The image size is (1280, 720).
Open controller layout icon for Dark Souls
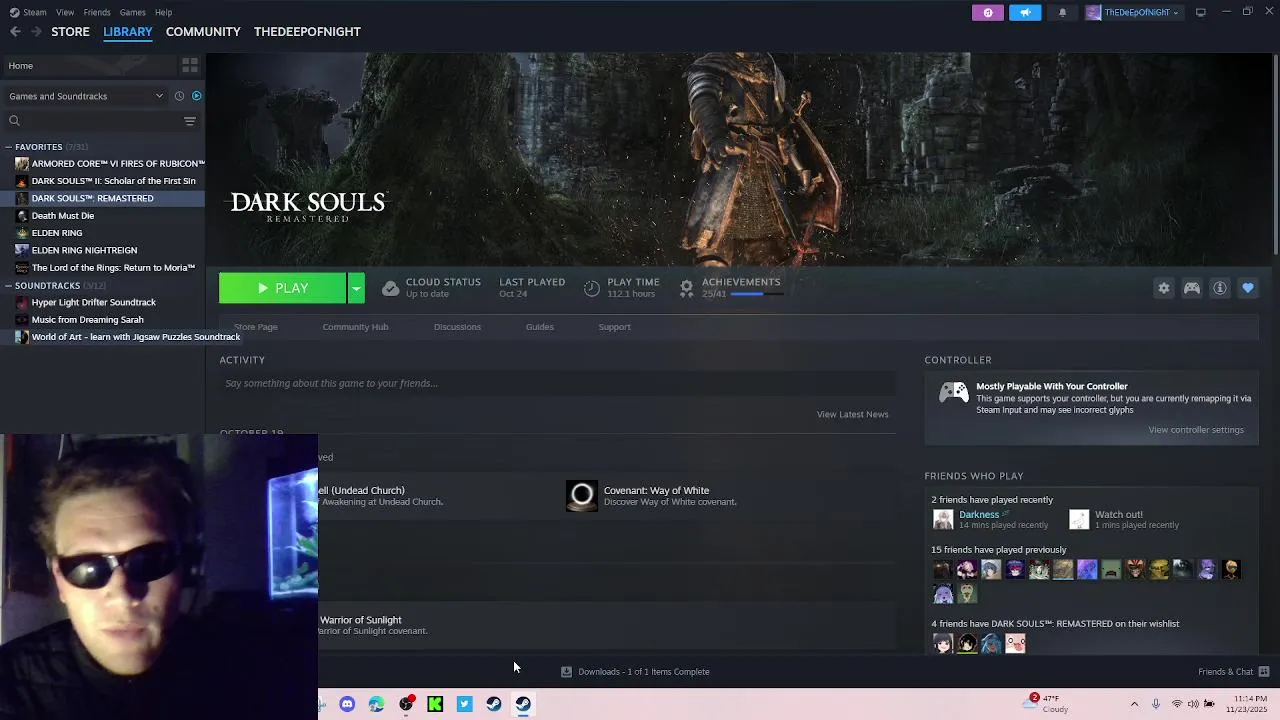pos(1192,288)
